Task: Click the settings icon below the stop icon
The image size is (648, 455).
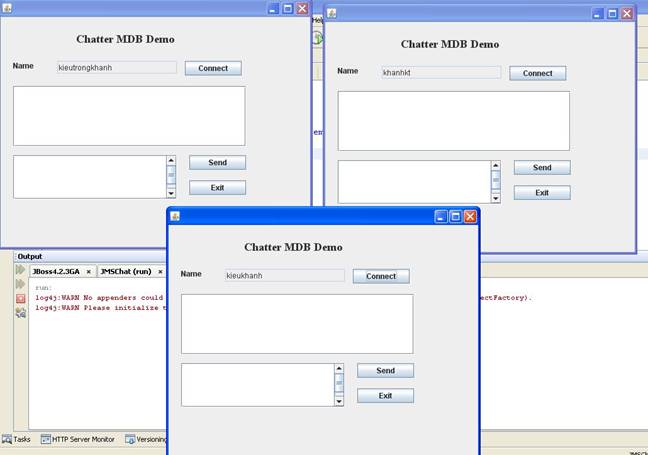Action: (x=21, y=313)
